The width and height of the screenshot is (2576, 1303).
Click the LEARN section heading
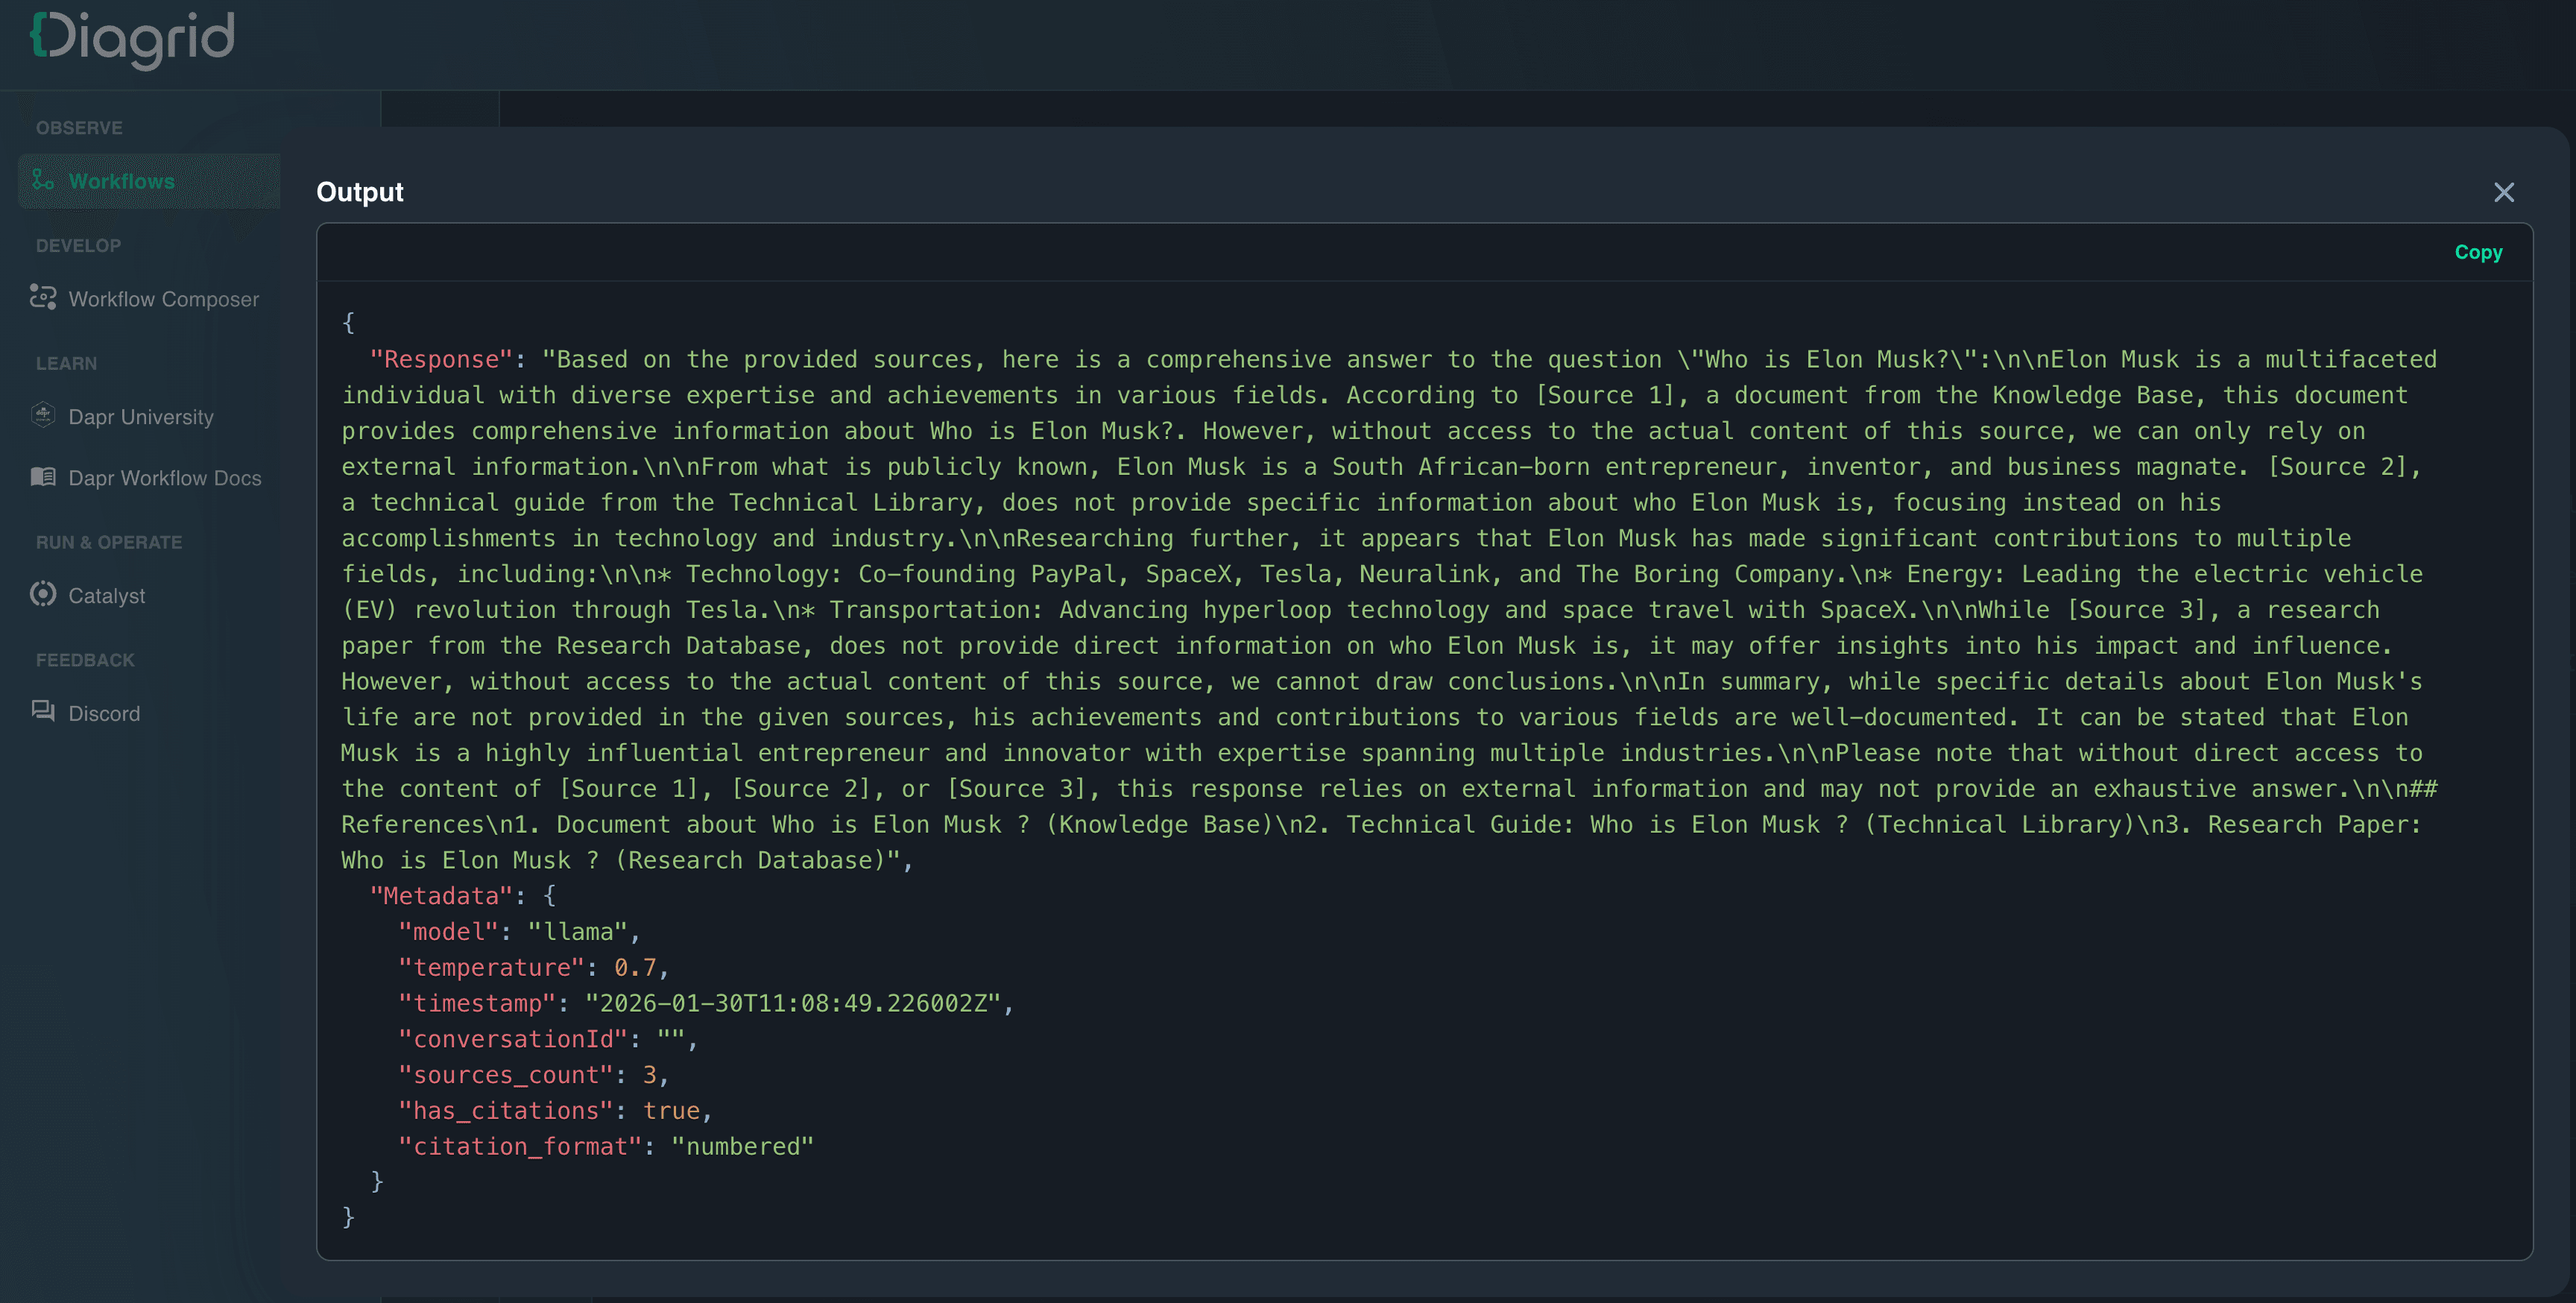66,364
